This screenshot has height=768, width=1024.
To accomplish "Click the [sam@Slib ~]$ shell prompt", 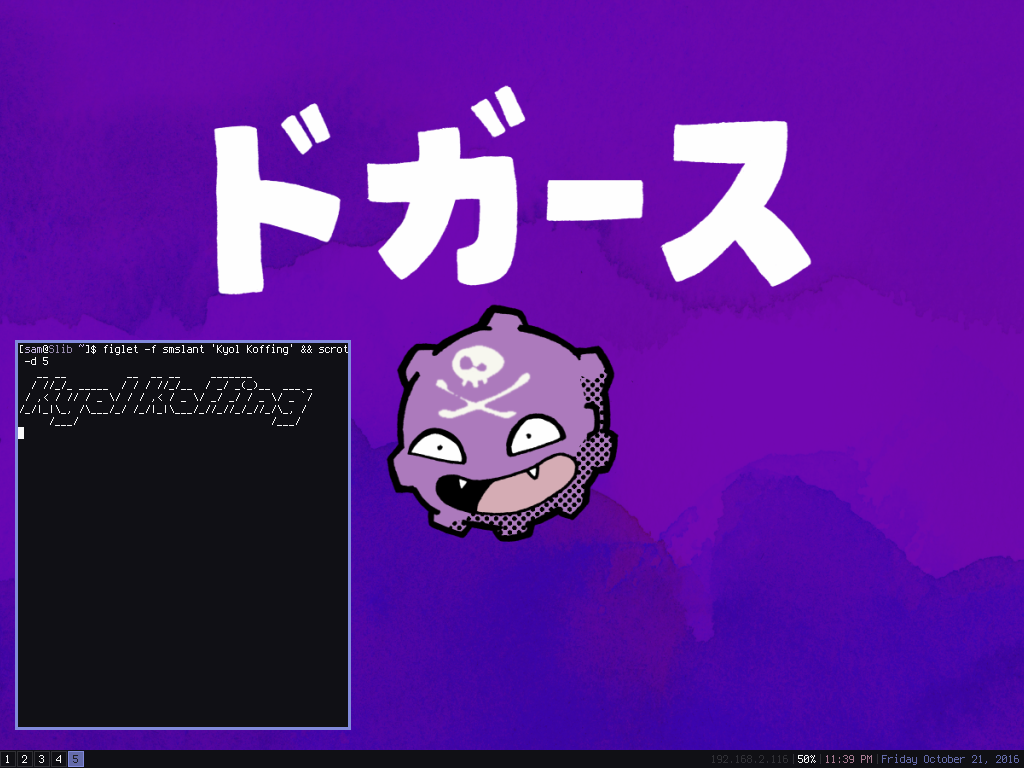I will pyautogui.click(x=57, y=349).
